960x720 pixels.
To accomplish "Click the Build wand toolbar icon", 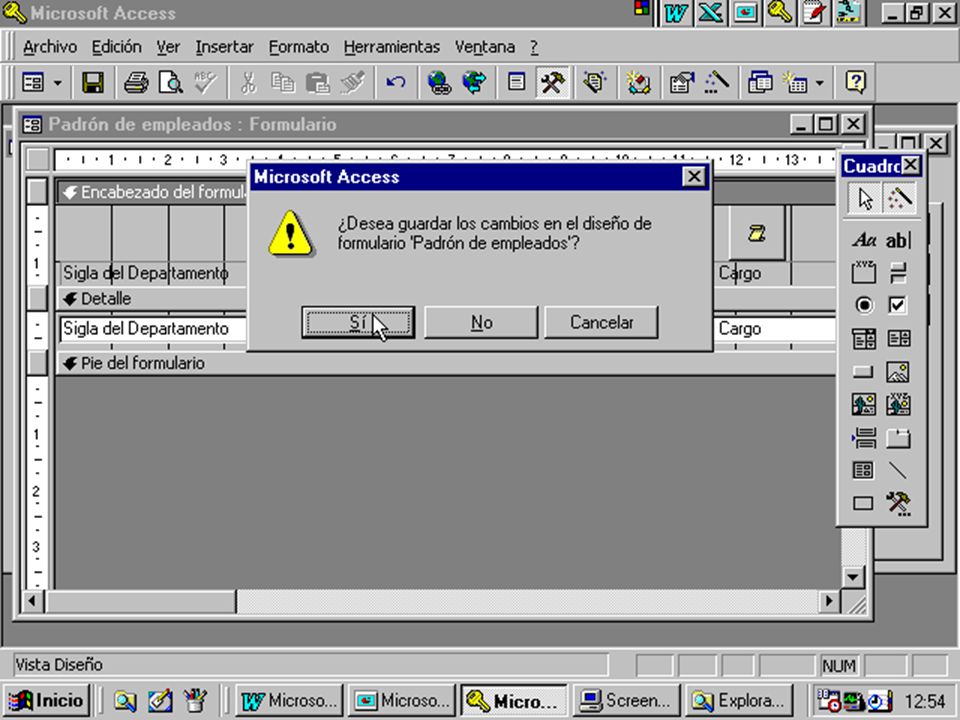I will (x=716, y=82).
